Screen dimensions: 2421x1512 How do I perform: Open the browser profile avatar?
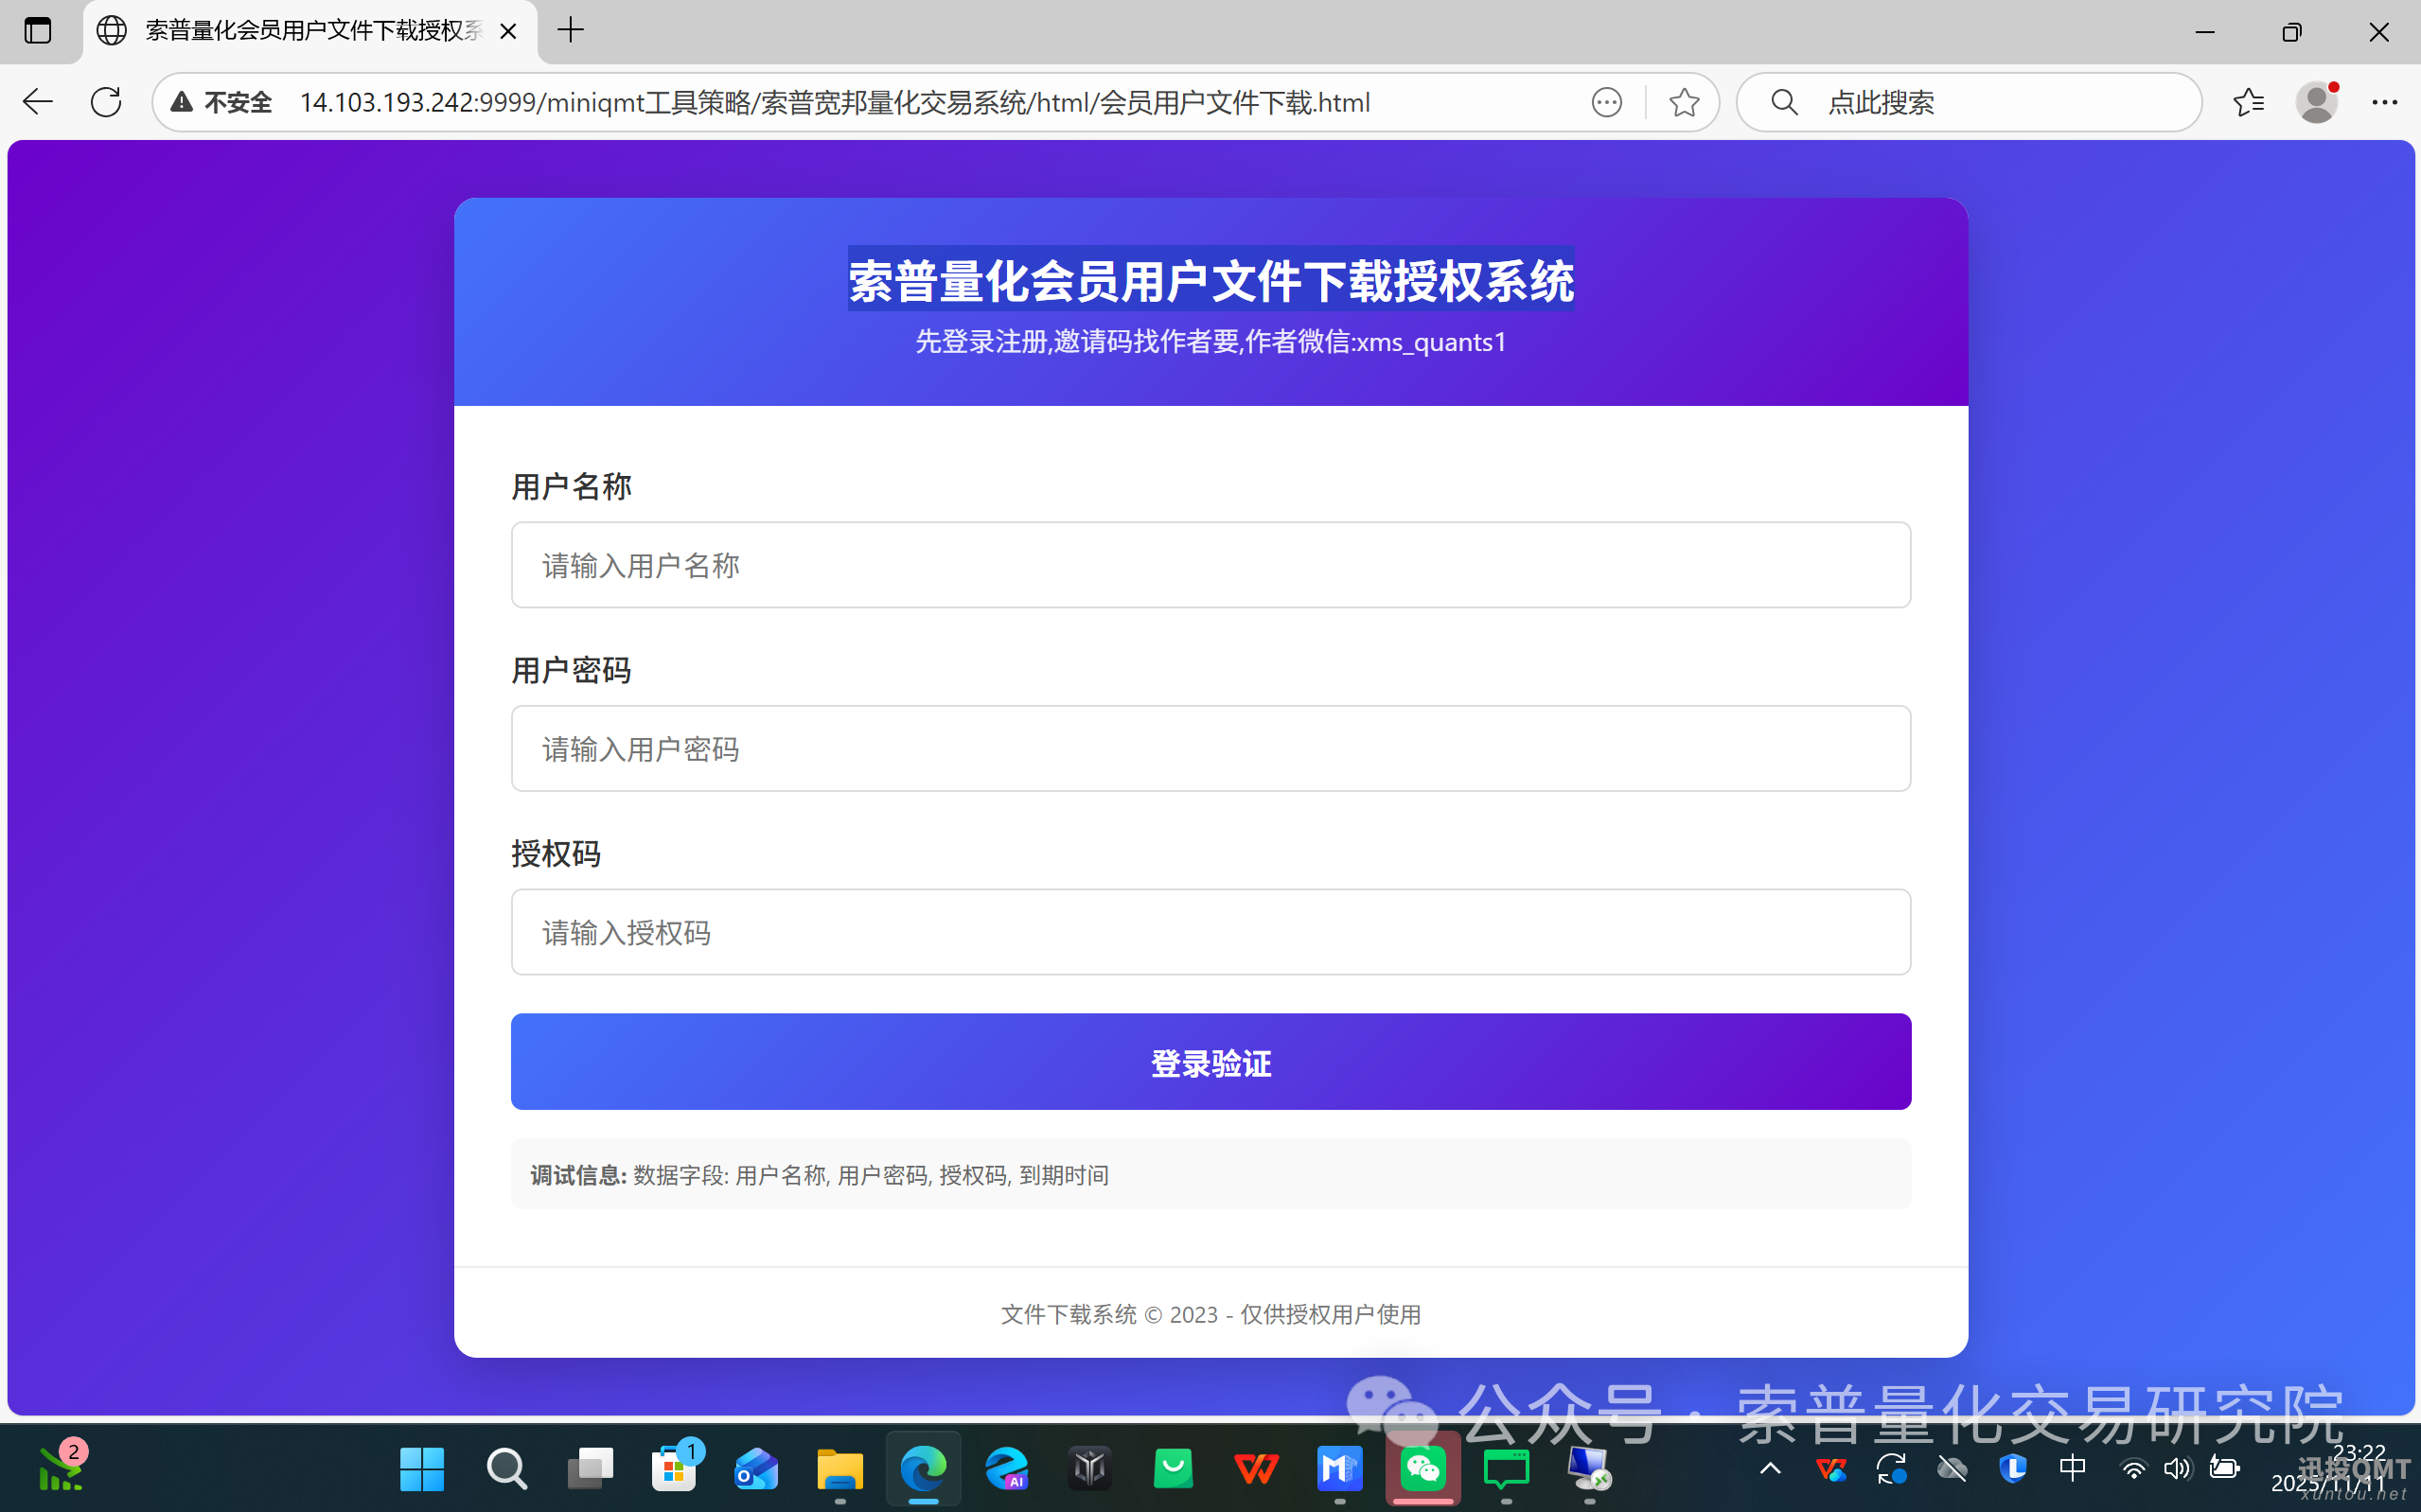tap(2318, 101)
